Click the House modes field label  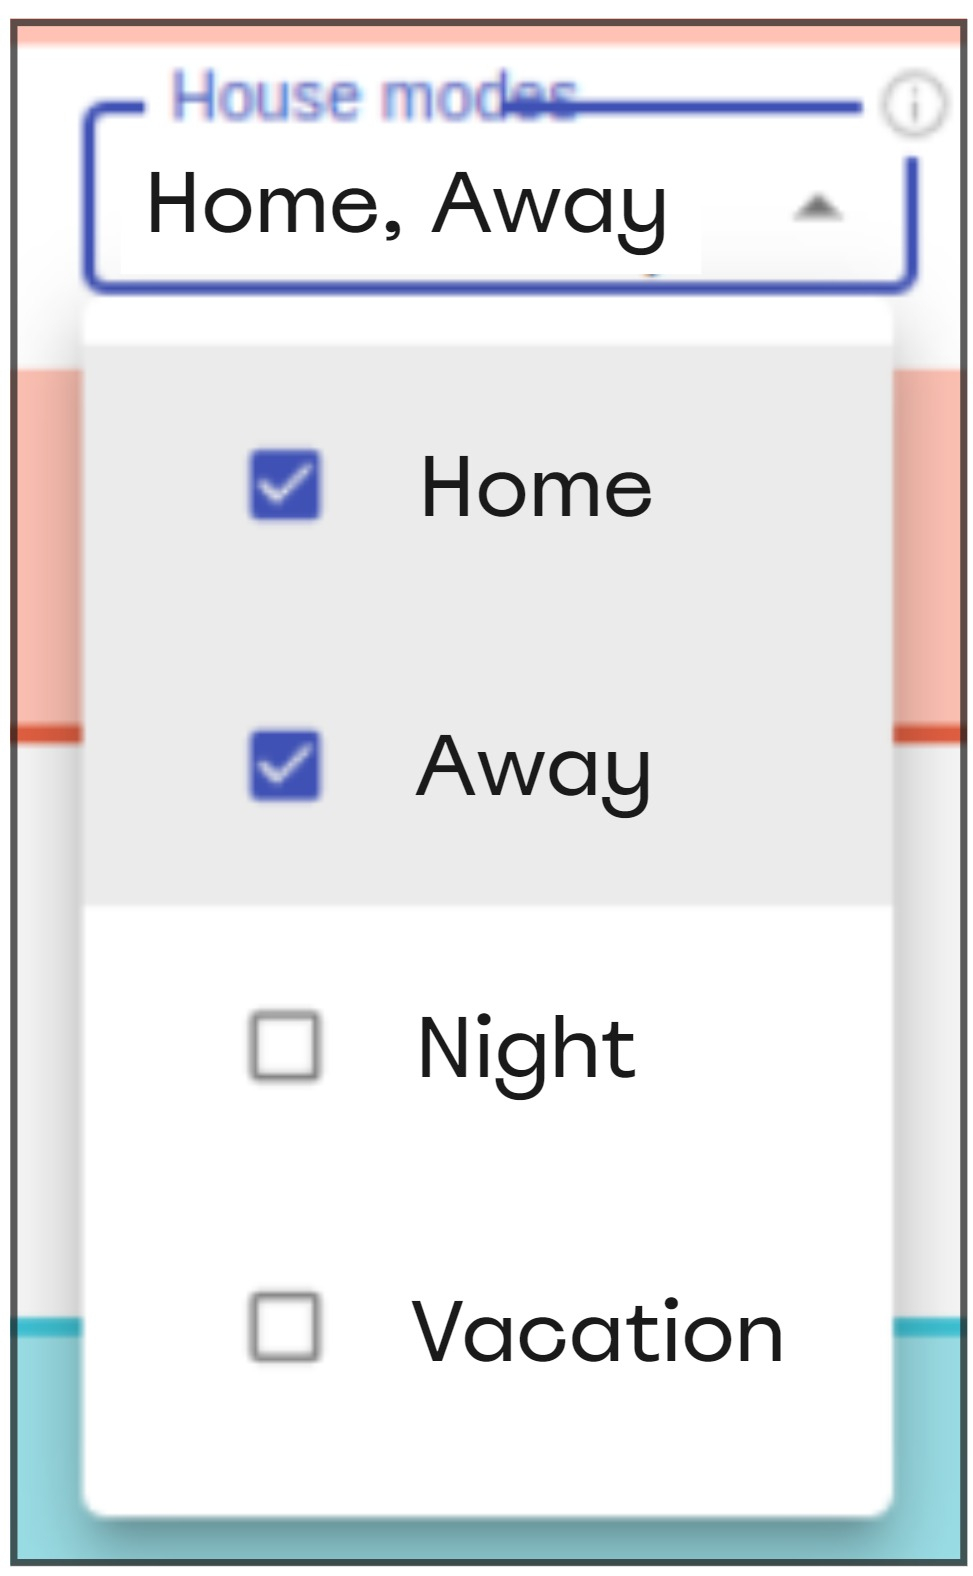pos(373,97)
